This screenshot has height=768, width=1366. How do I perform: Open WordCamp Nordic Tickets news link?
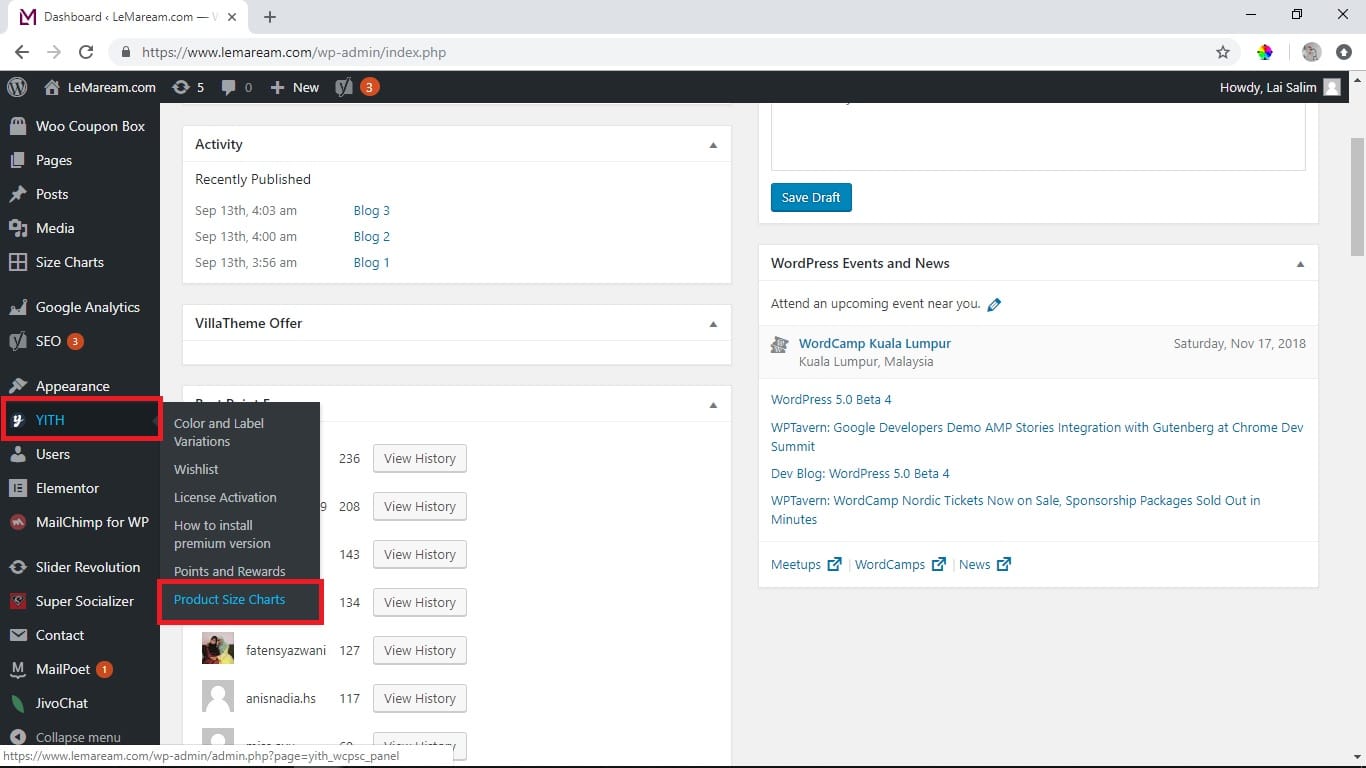point(1015,509)
